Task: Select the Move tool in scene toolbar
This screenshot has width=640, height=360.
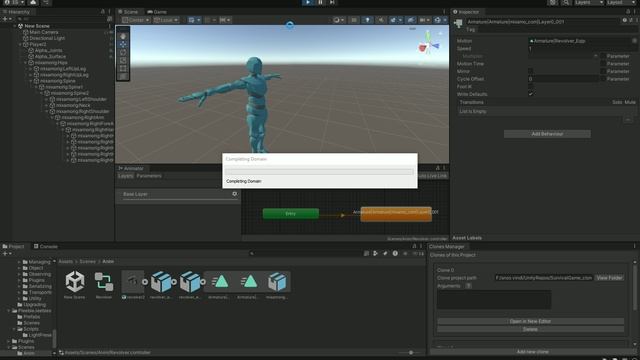Action: [x=123, y=44]
